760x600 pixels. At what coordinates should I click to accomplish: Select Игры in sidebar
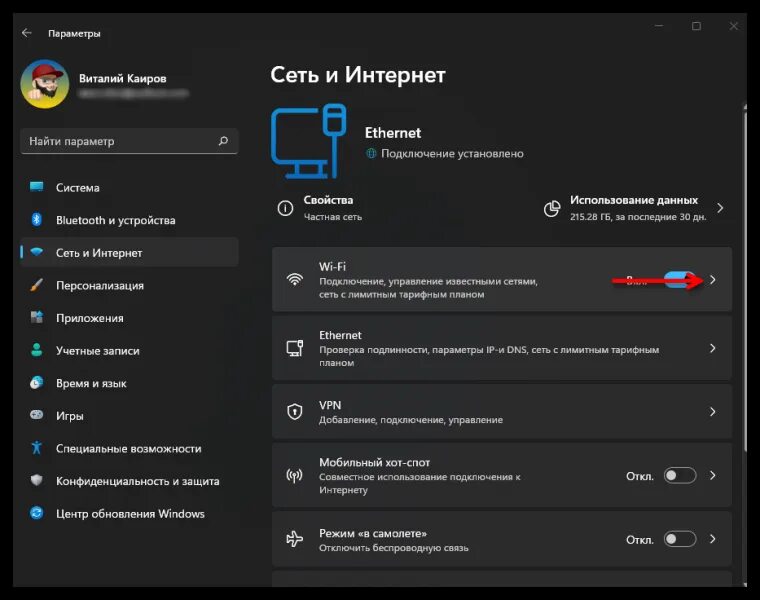click(129, 415)
